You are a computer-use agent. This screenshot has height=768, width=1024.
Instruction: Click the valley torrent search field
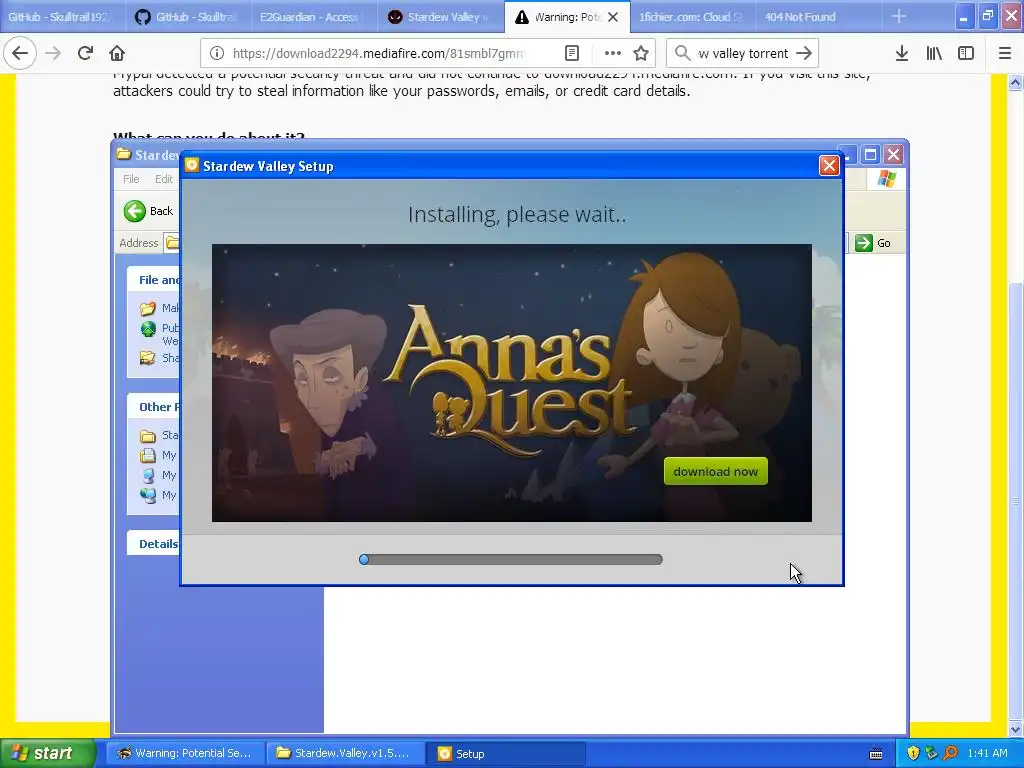point(743,53)
